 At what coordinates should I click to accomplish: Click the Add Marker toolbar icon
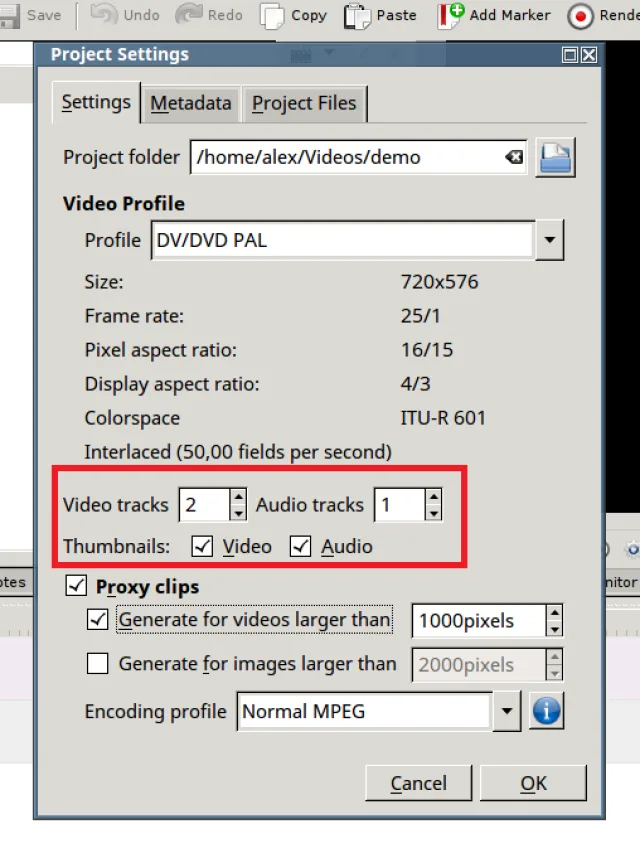(451, 16)
